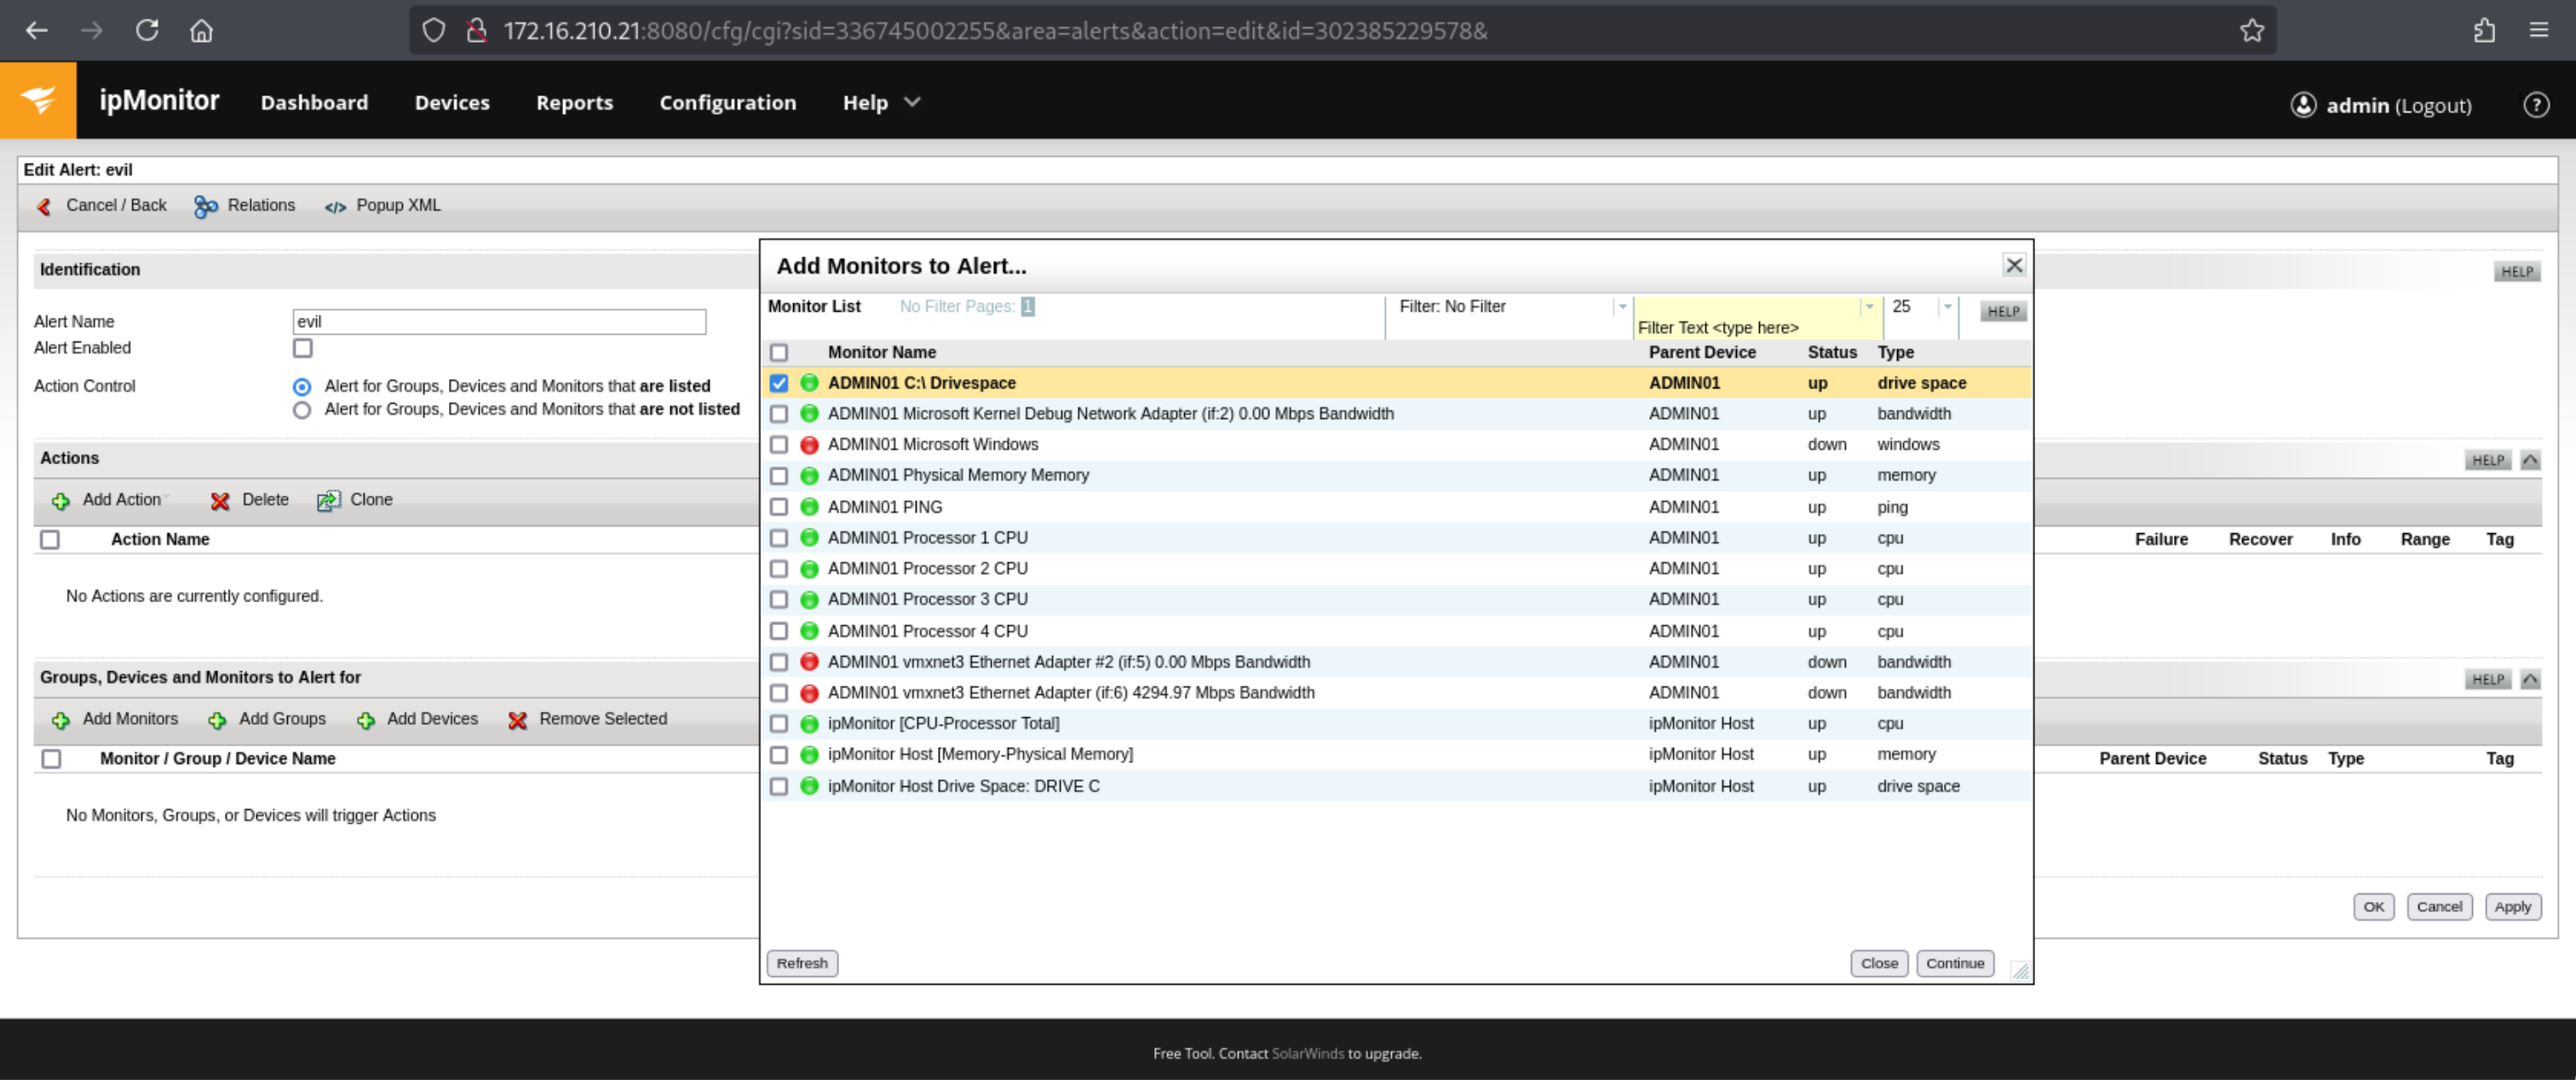Bookmark this page with star icon
The image size is (2576, 1080).
click(2252, 31)
